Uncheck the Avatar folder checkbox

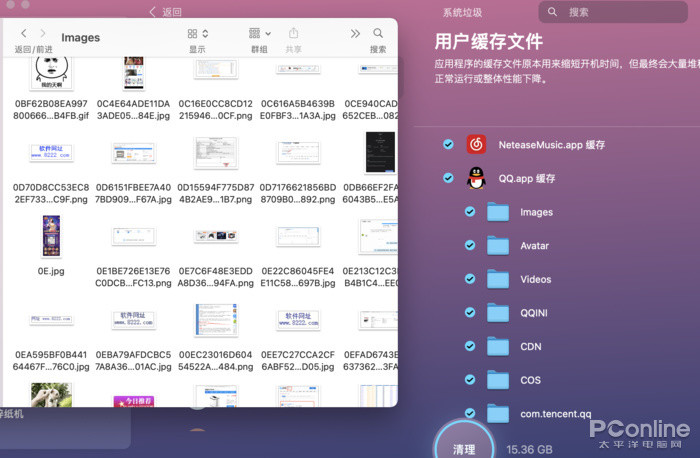[x=470, y=245]
